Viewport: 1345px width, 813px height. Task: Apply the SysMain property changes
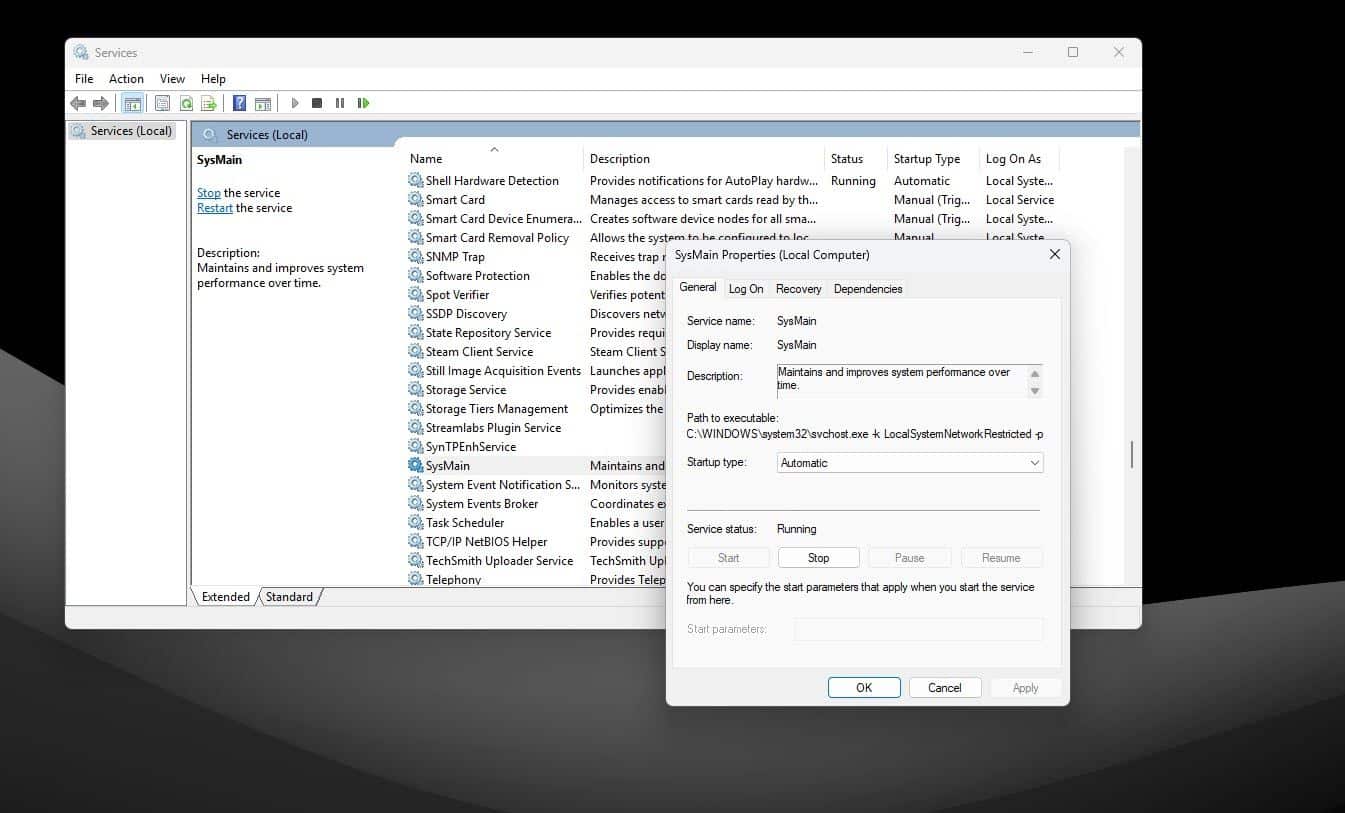[1025, 687]
